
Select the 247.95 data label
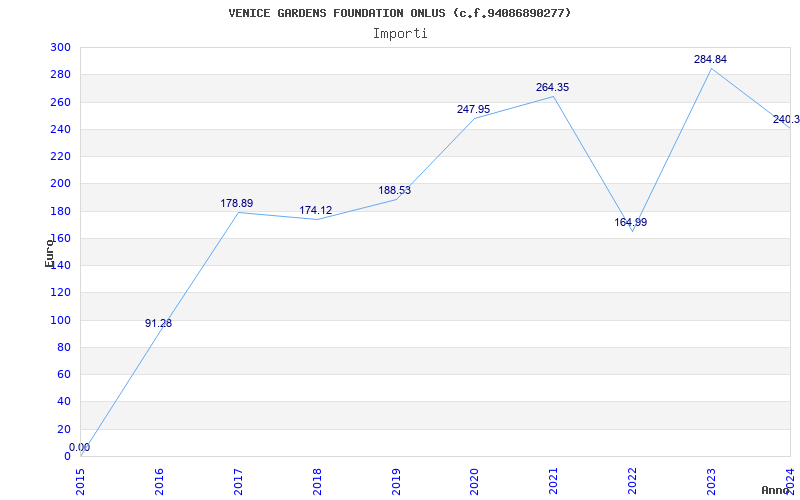click(x=473, y=109)
